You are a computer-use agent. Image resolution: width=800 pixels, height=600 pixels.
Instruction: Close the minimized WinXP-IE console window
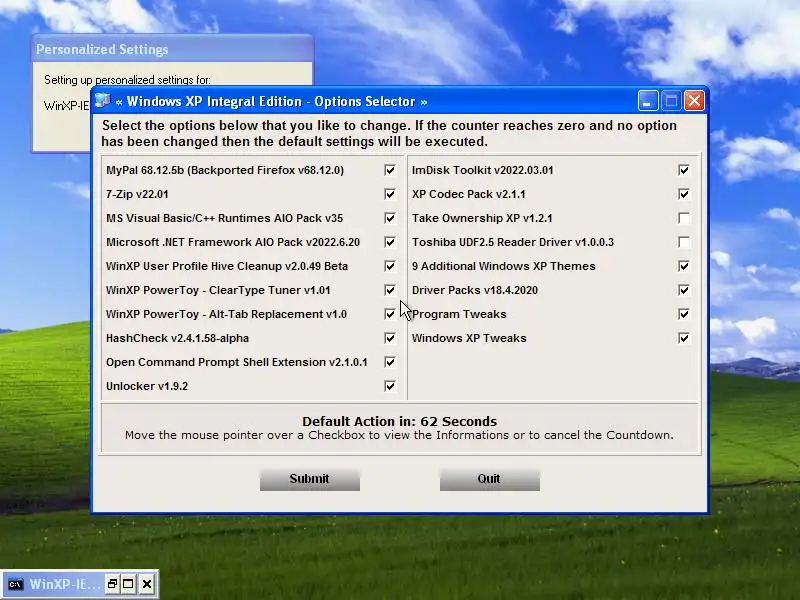click(147, 584)
